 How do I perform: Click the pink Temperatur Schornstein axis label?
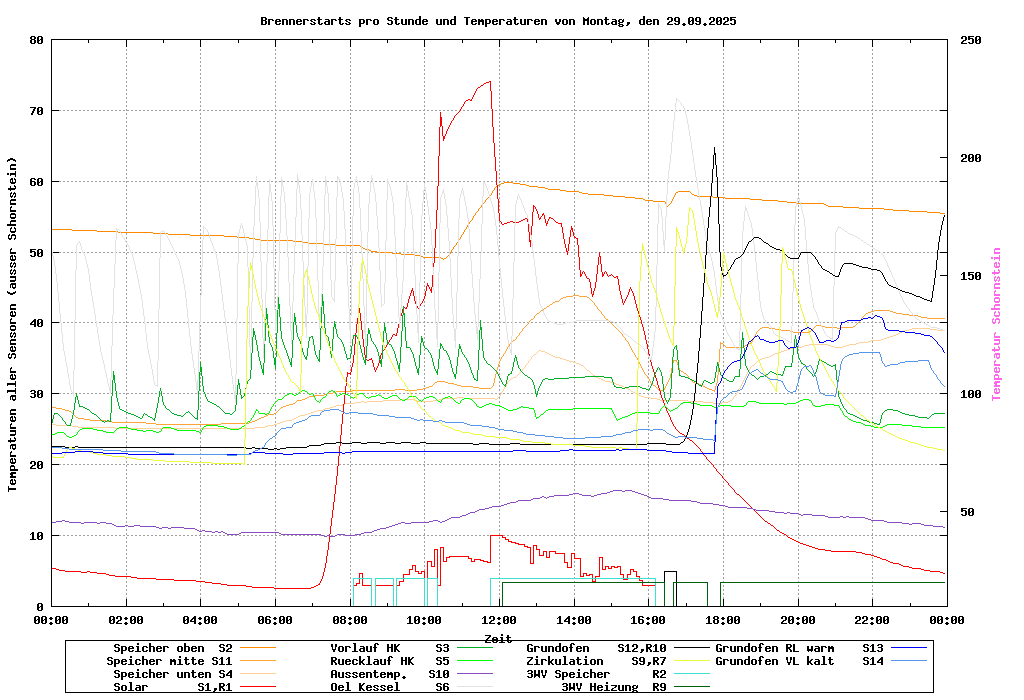pos(996,324)
